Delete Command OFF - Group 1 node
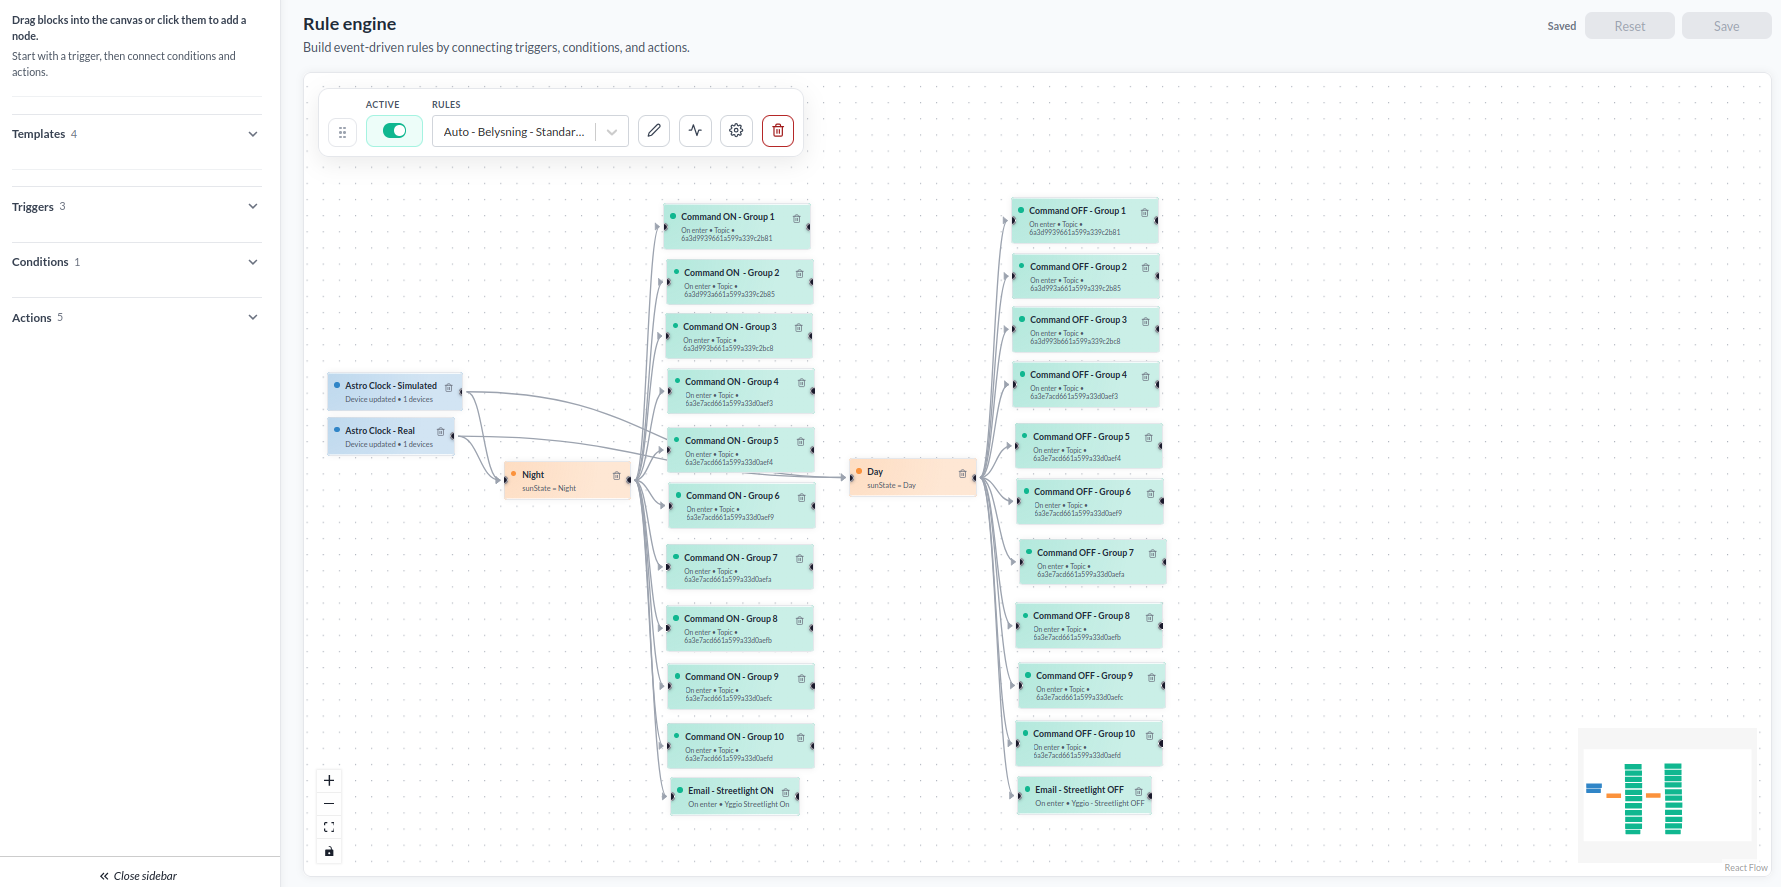This screenshot has width=1781, height=887. (x=1144, y=213)
